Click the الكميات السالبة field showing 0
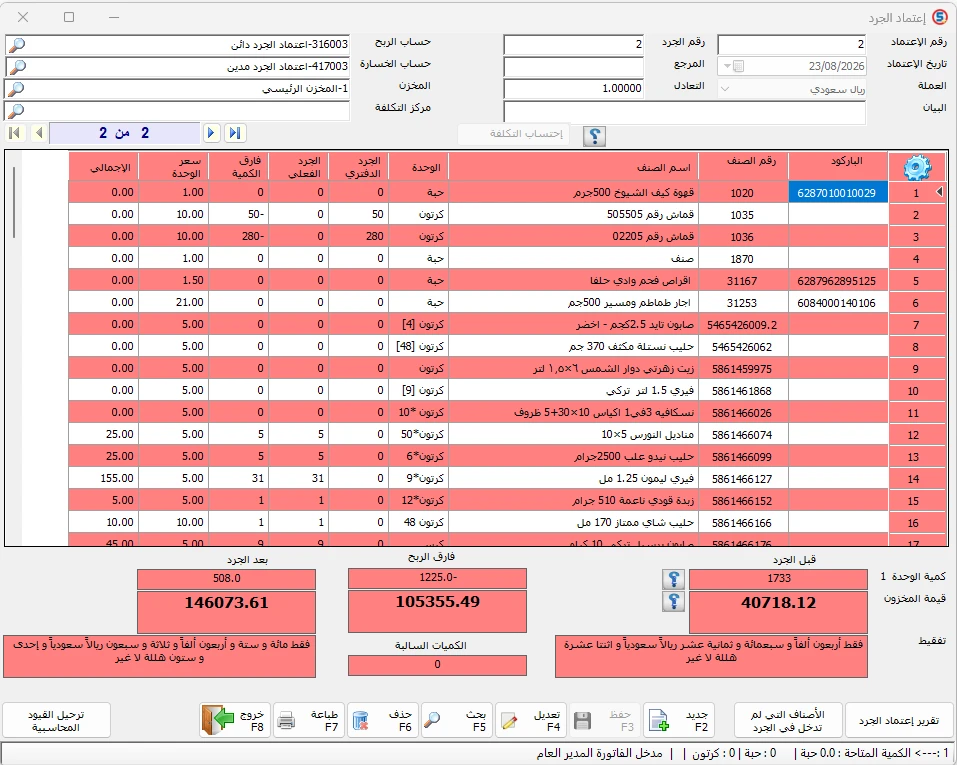 tap(437, 665)
